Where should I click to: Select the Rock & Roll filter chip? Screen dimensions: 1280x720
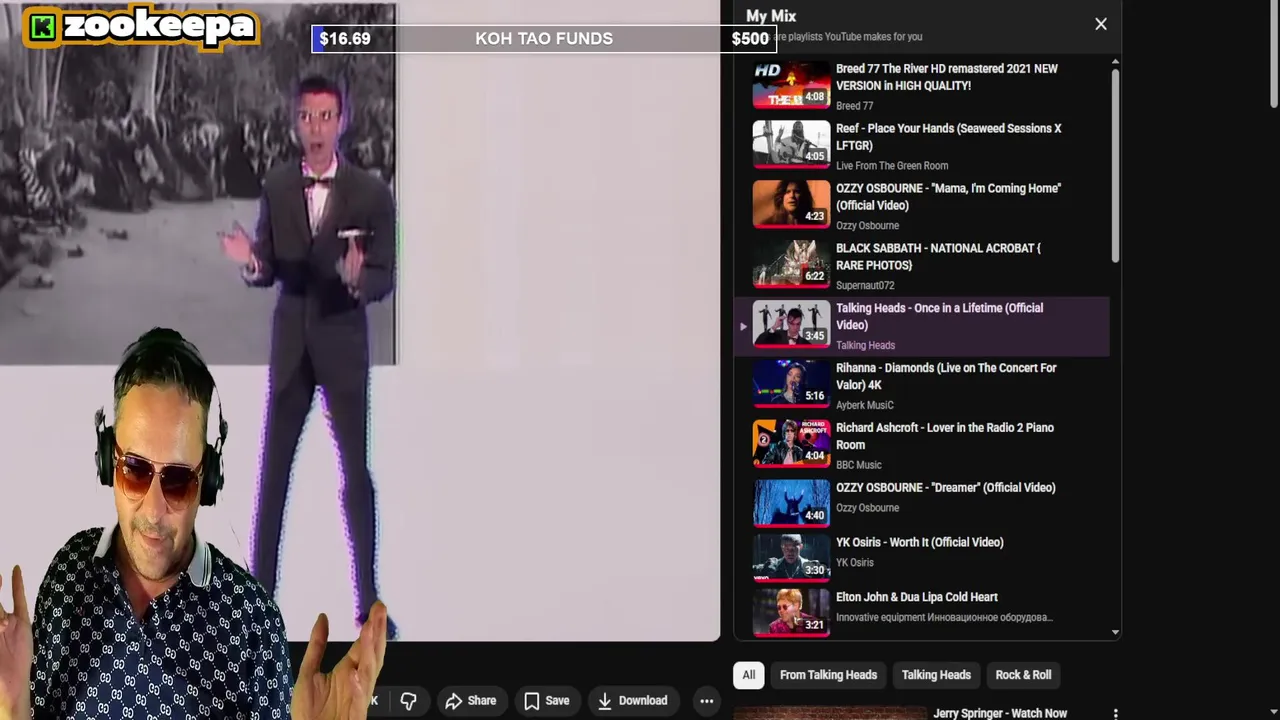click(1023, 675)
